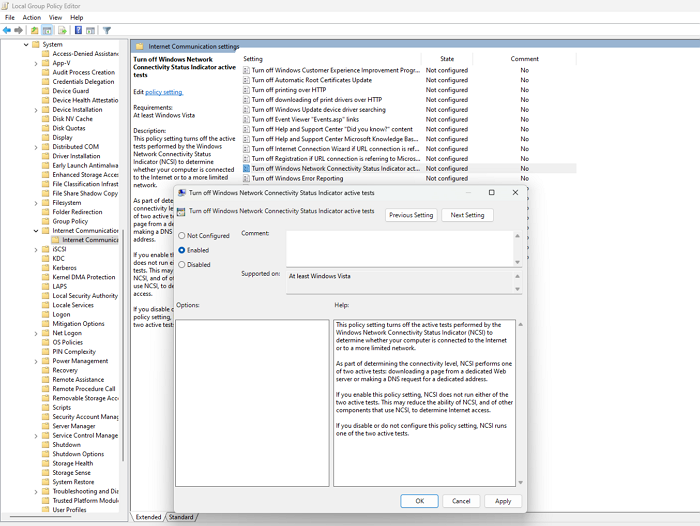Click the Display folder icon in tree
This screenshot has width=700, height=526.
point(46,138)
